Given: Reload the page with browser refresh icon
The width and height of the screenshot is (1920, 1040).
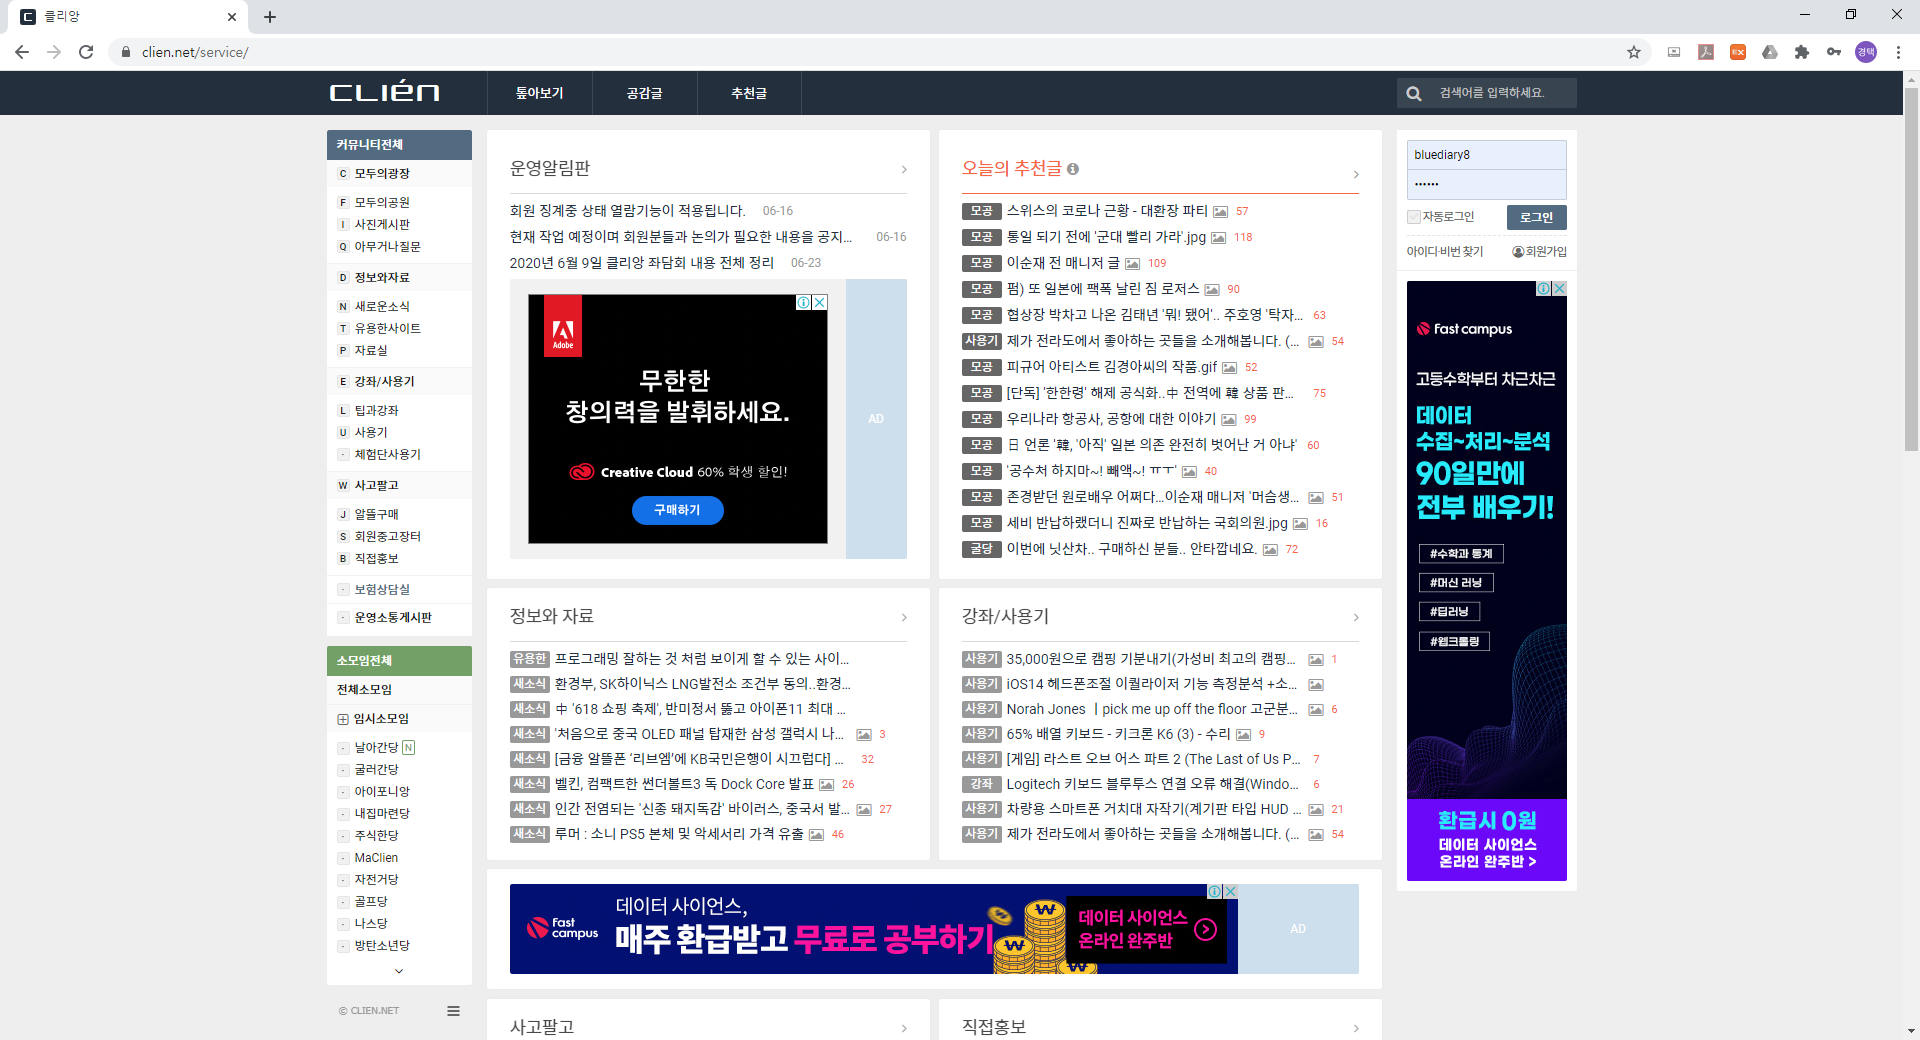Looking at the screenshot, I should pos(86,52).
